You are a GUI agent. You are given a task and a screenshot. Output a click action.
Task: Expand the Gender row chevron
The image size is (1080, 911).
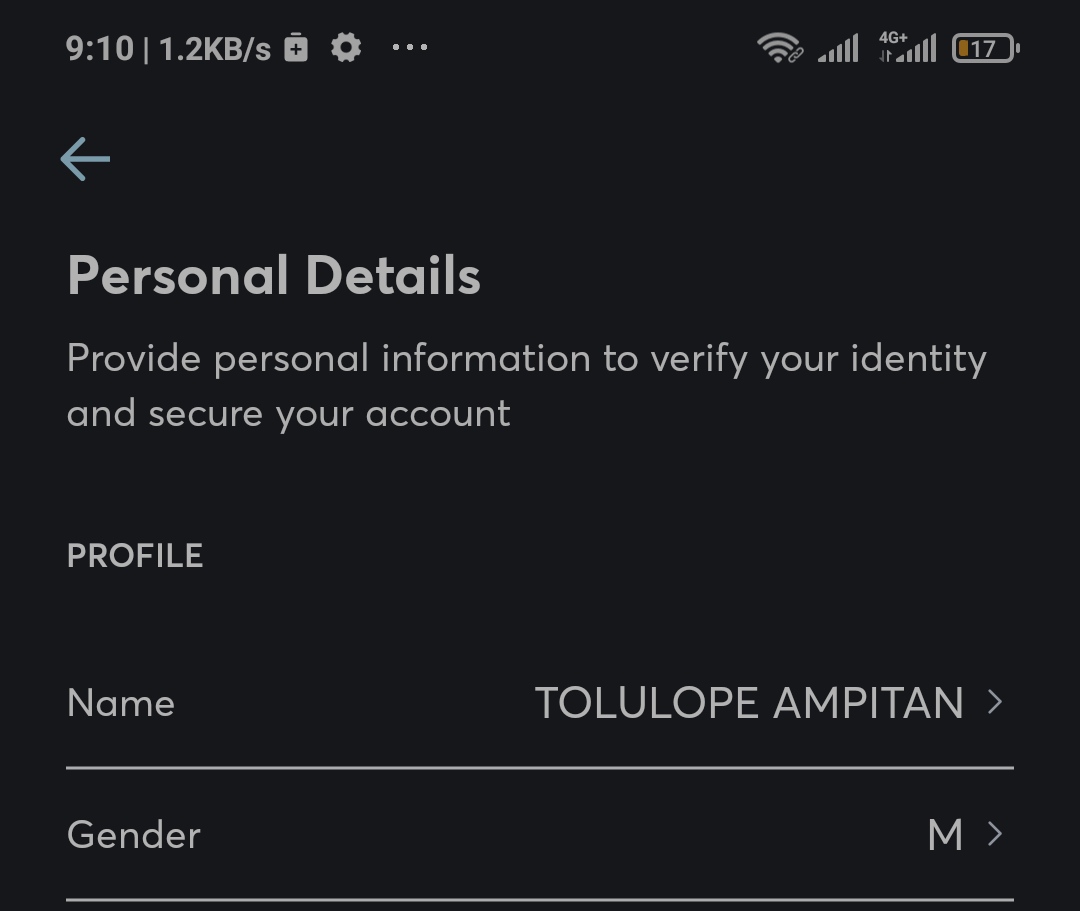(x=994, y=834)
